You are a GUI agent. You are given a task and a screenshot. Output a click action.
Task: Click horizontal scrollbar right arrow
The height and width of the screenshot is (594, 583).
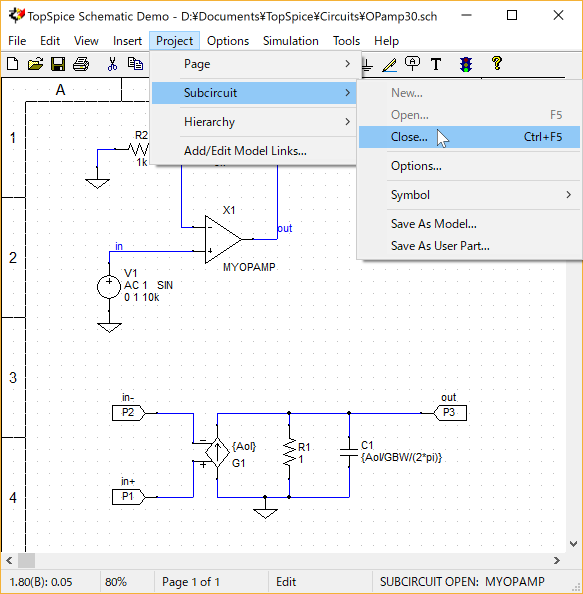(x=556, y=560)
